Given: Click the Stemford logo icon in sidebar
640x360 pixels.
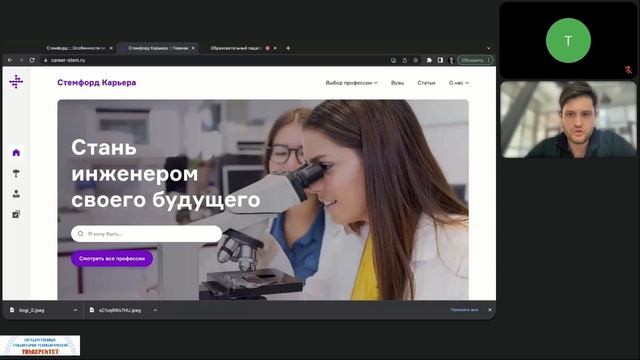Looking at the screenshot, I should [16, 82].
